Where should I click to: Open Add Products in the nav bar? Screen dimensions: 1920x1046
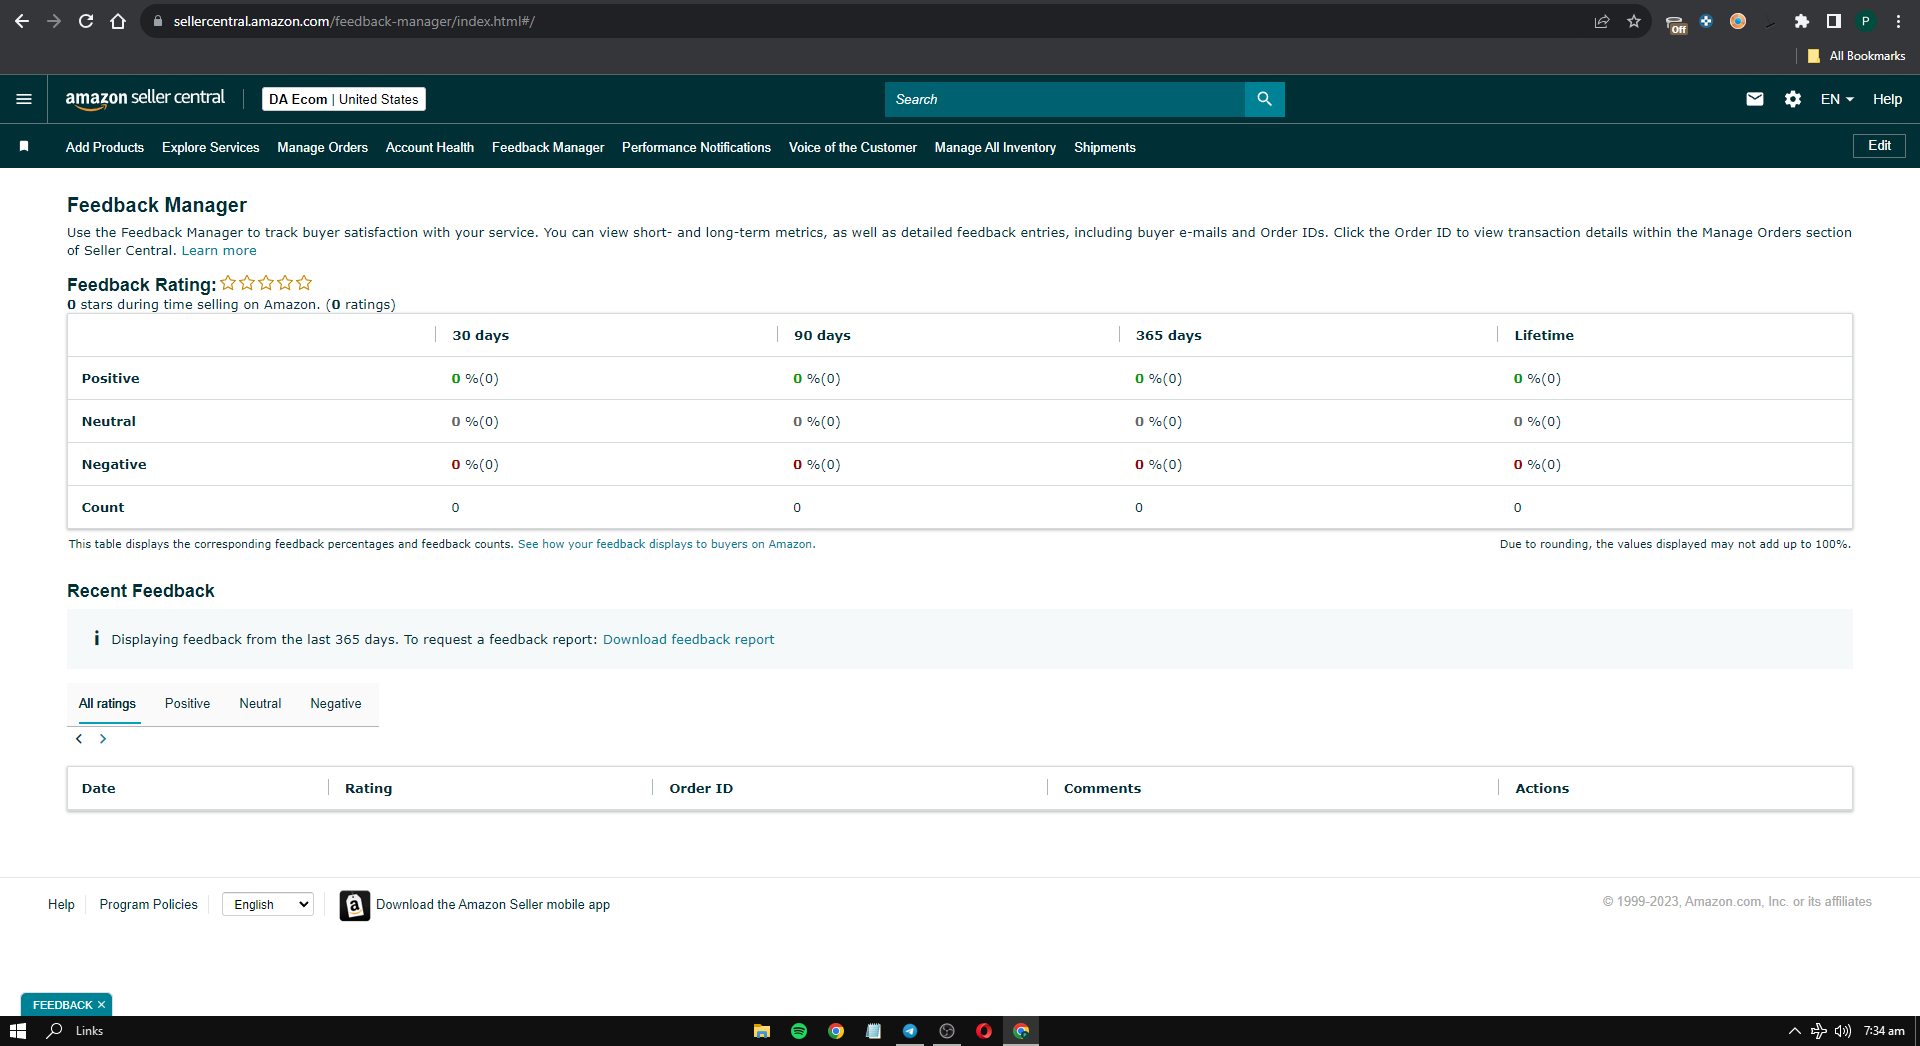tap(105, 147)
